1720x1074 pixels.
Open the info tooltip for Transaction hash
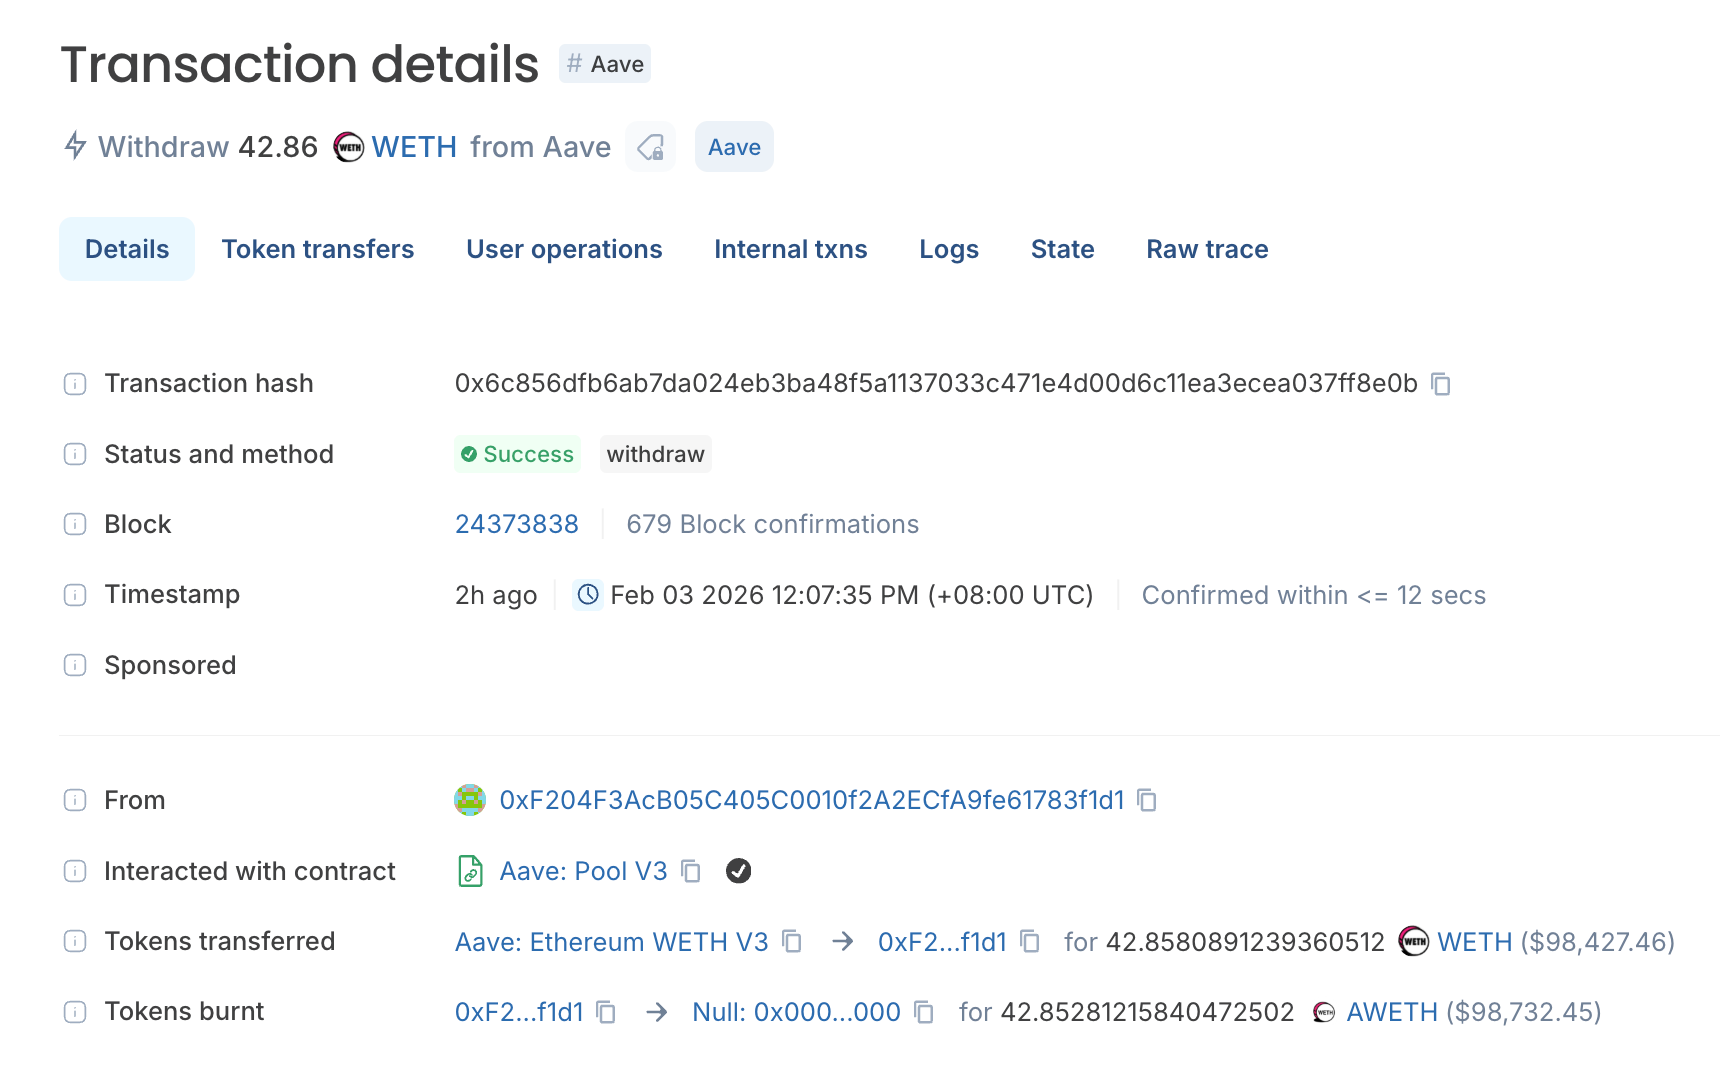tap(75, 383)
